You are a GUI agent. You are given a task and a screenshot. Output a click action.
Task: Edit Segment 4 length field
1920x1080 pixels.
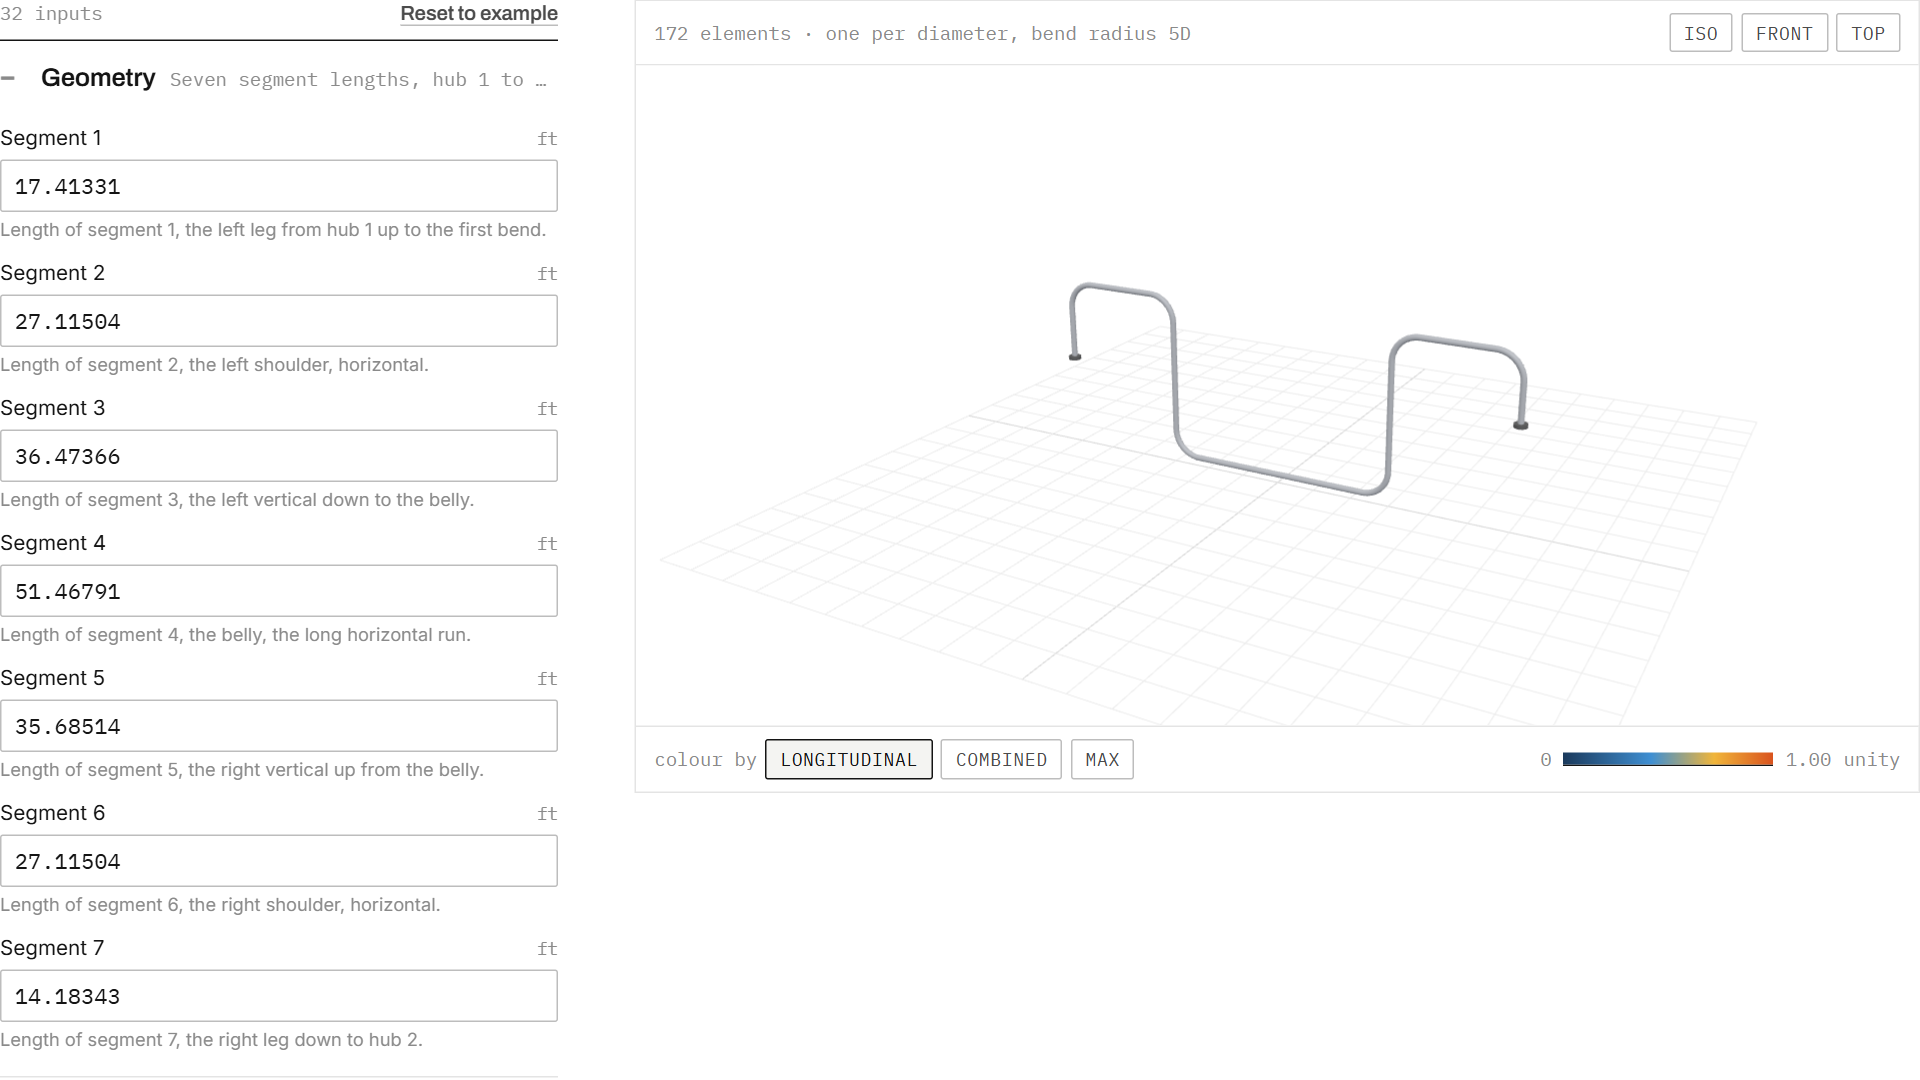tap(279, 591)
